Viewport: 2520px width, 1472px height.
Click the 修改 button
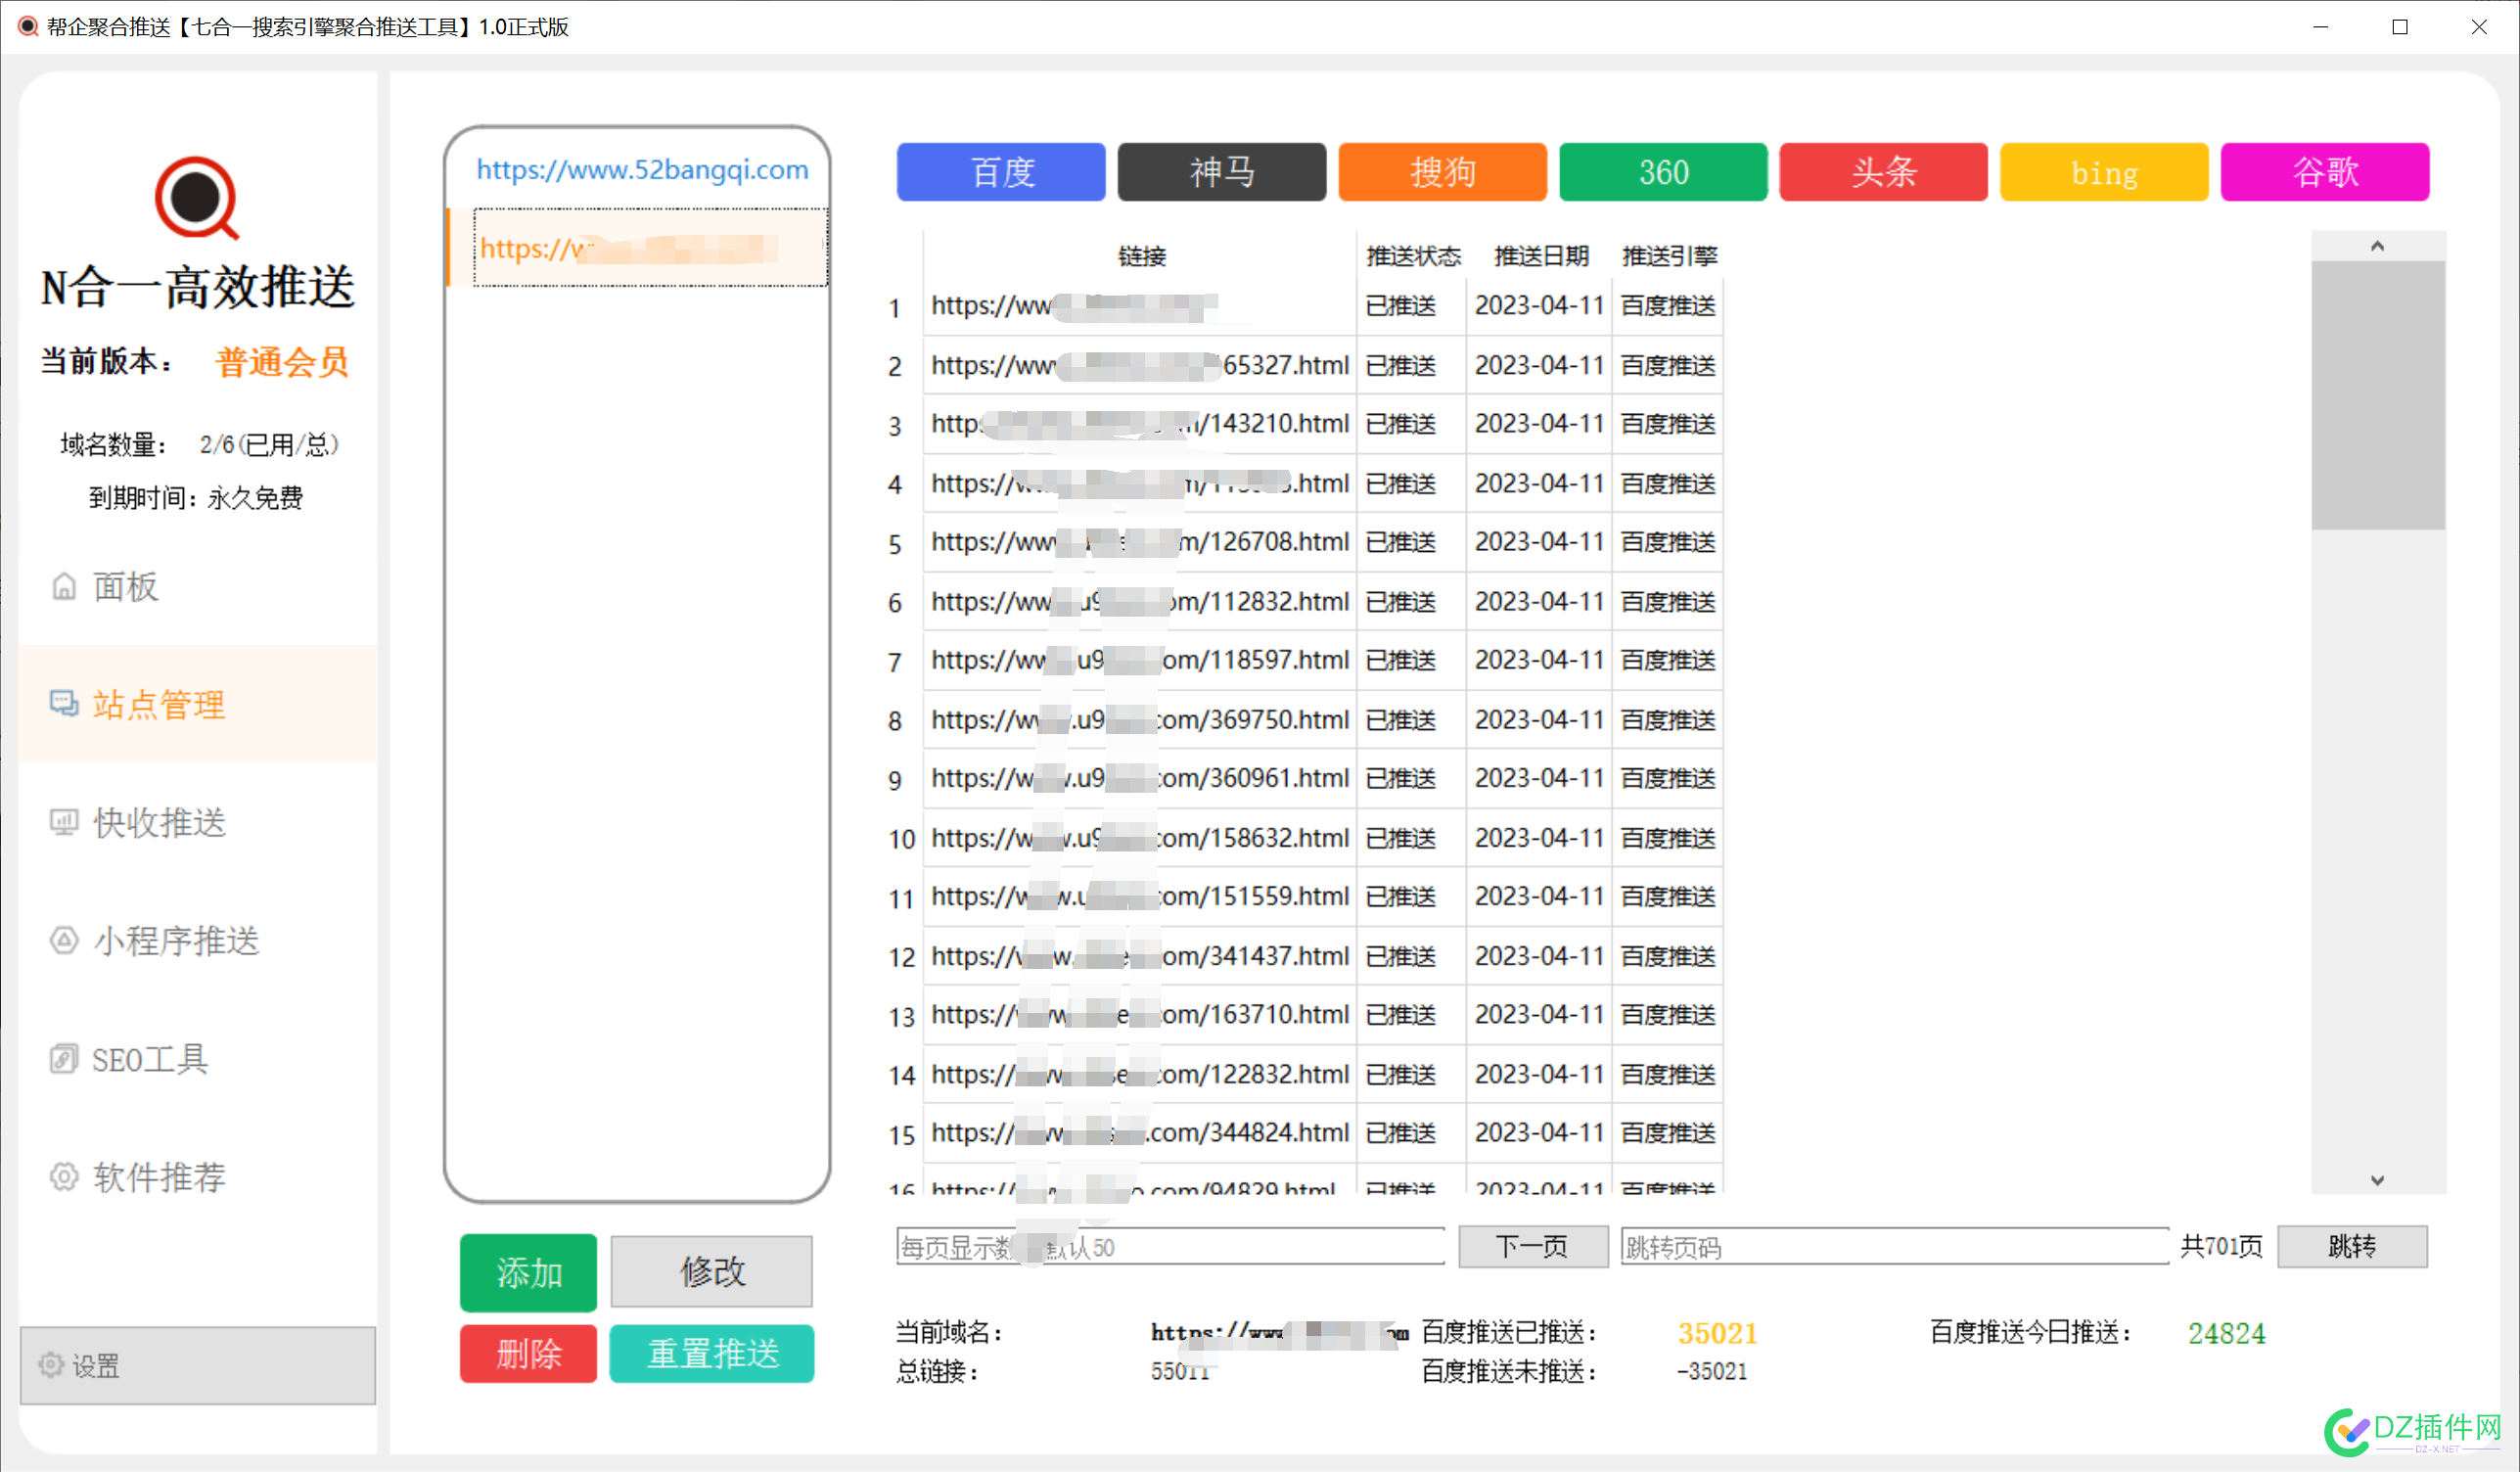[x=712, y=1271]
